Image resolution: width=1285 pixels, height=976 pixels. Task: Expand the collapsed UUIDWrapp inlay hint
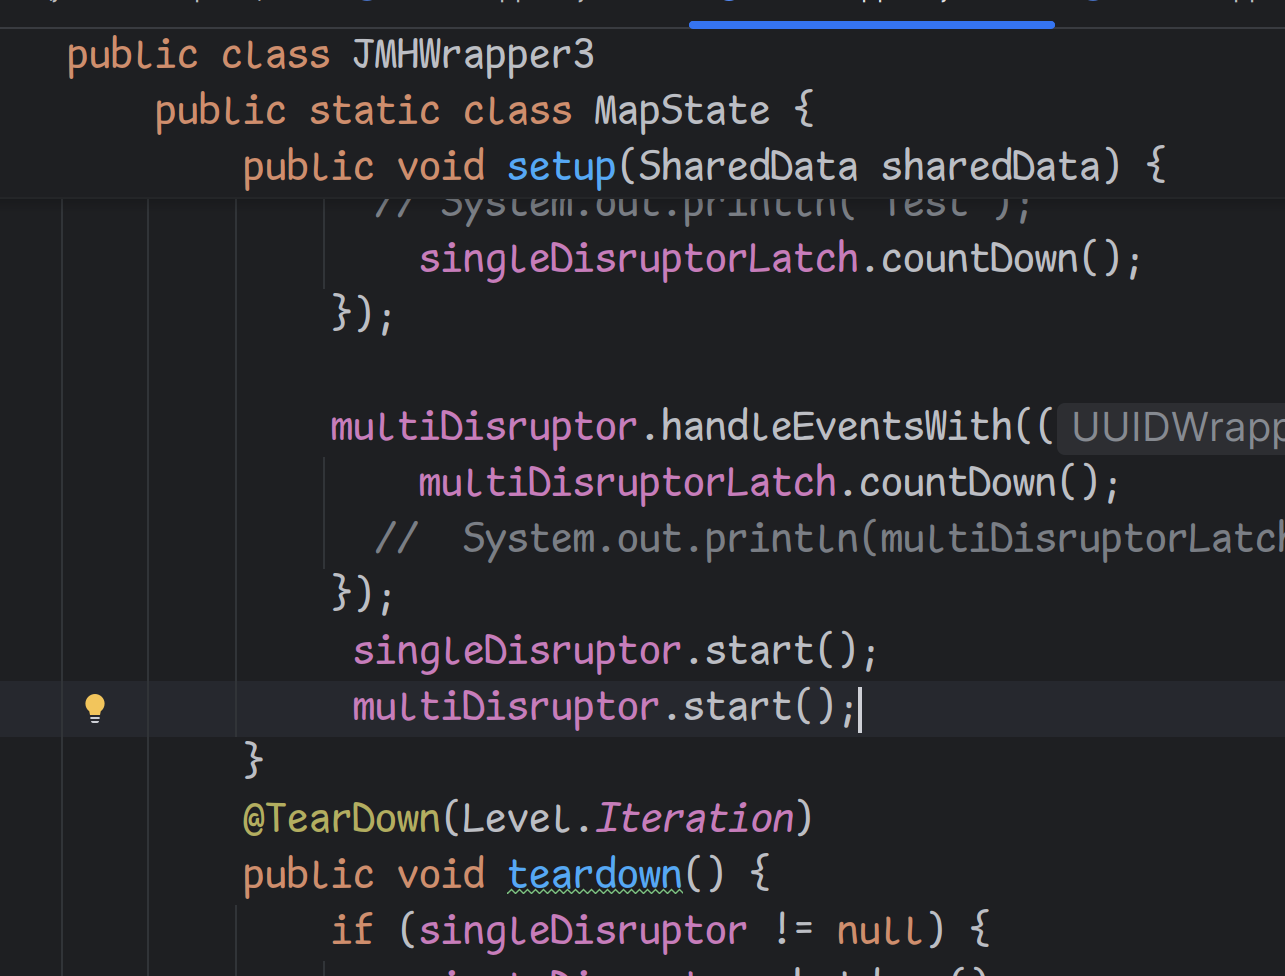[x=1176, y=428]
